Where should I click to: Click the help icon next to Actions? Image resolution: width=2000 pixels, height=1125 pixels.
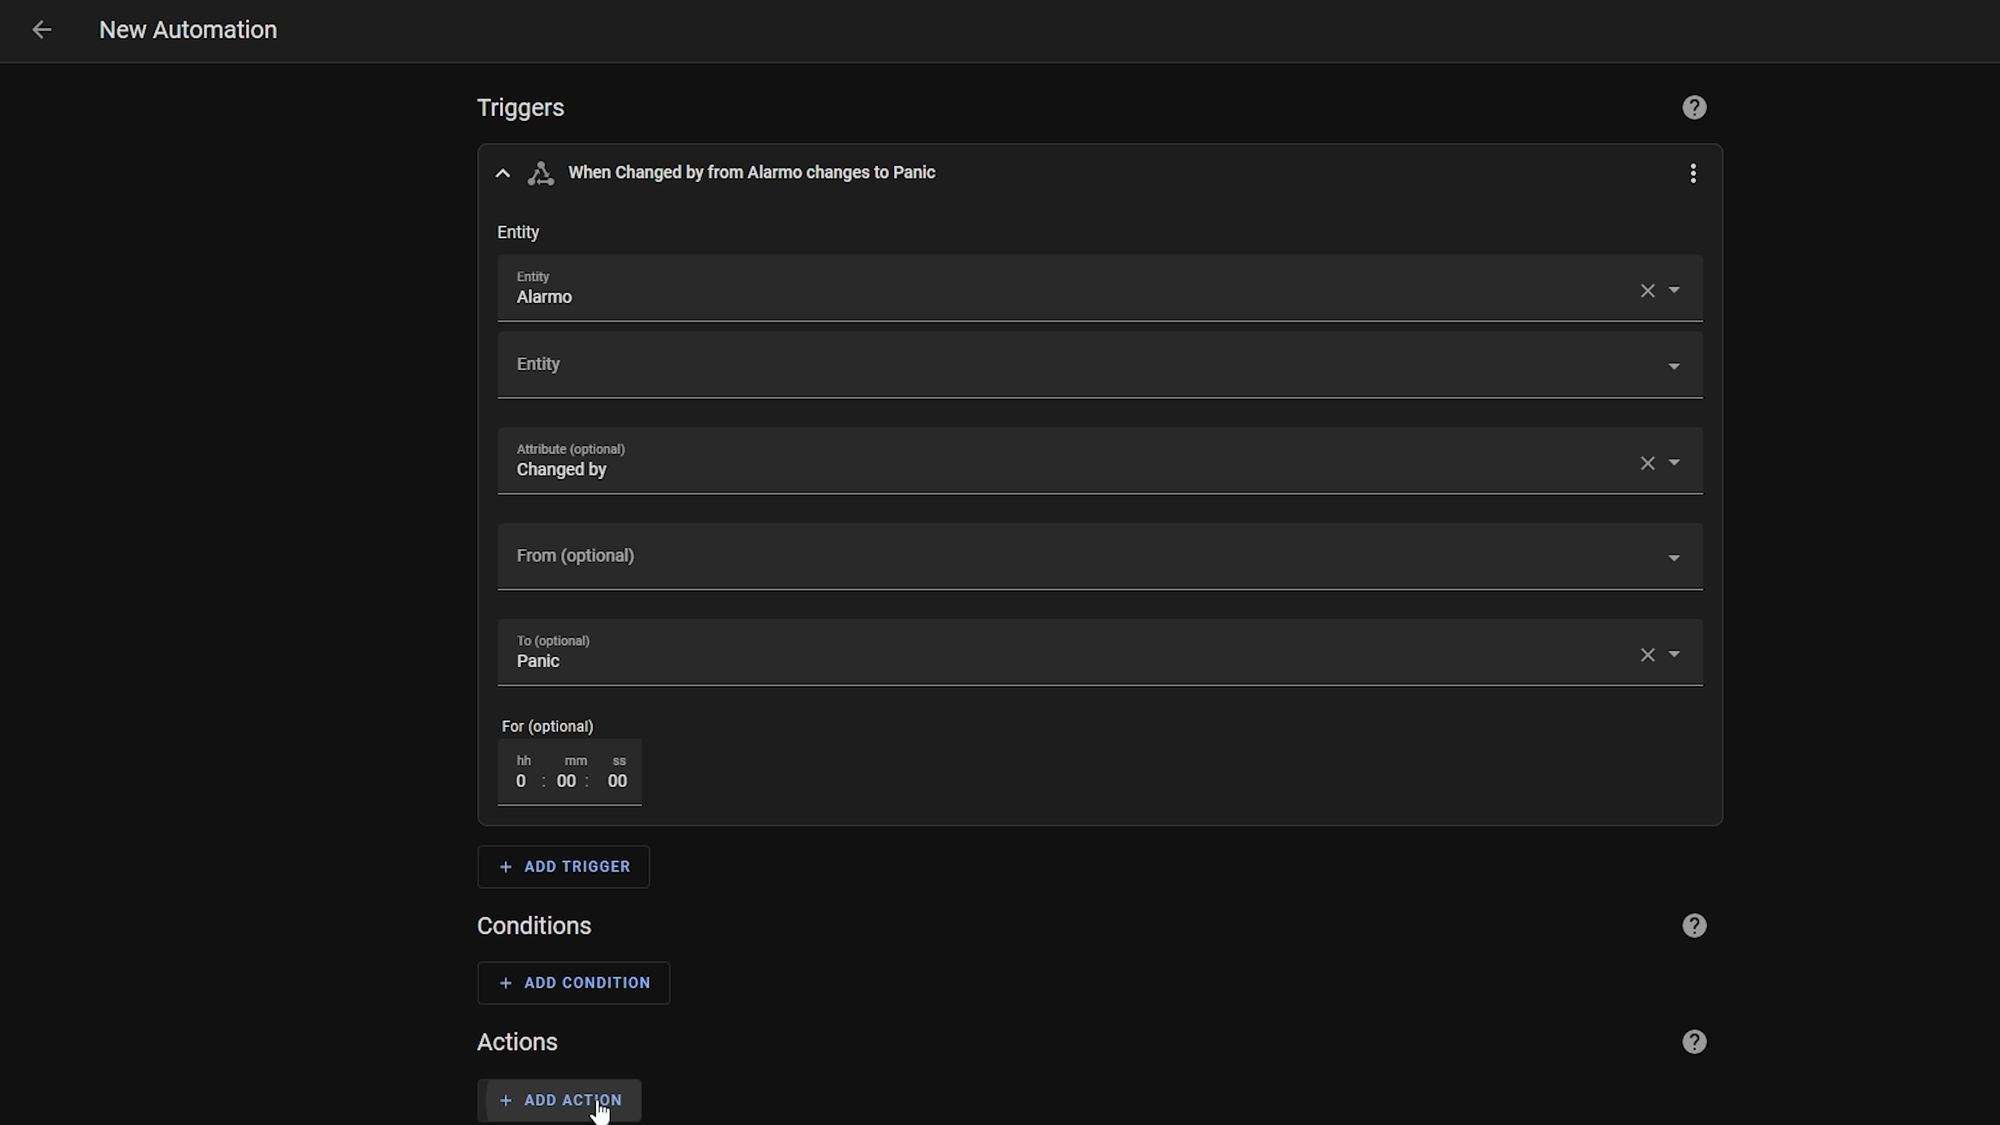(1694, 1041)
